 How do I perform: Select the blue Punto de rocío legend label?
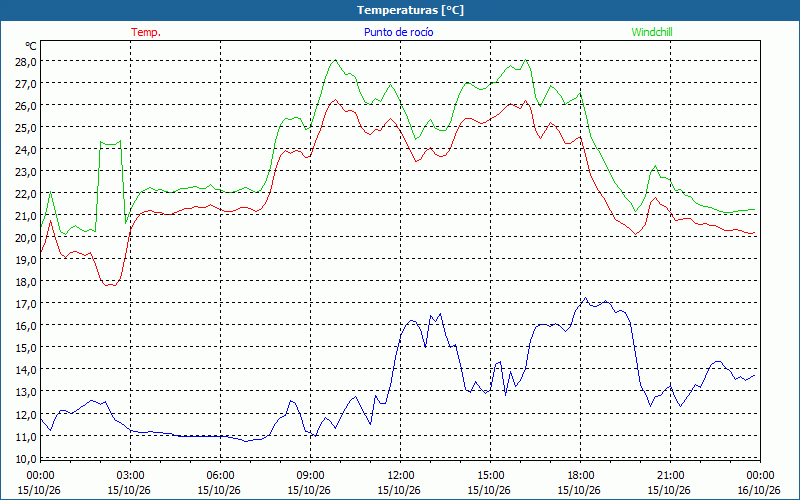(398, 32)
